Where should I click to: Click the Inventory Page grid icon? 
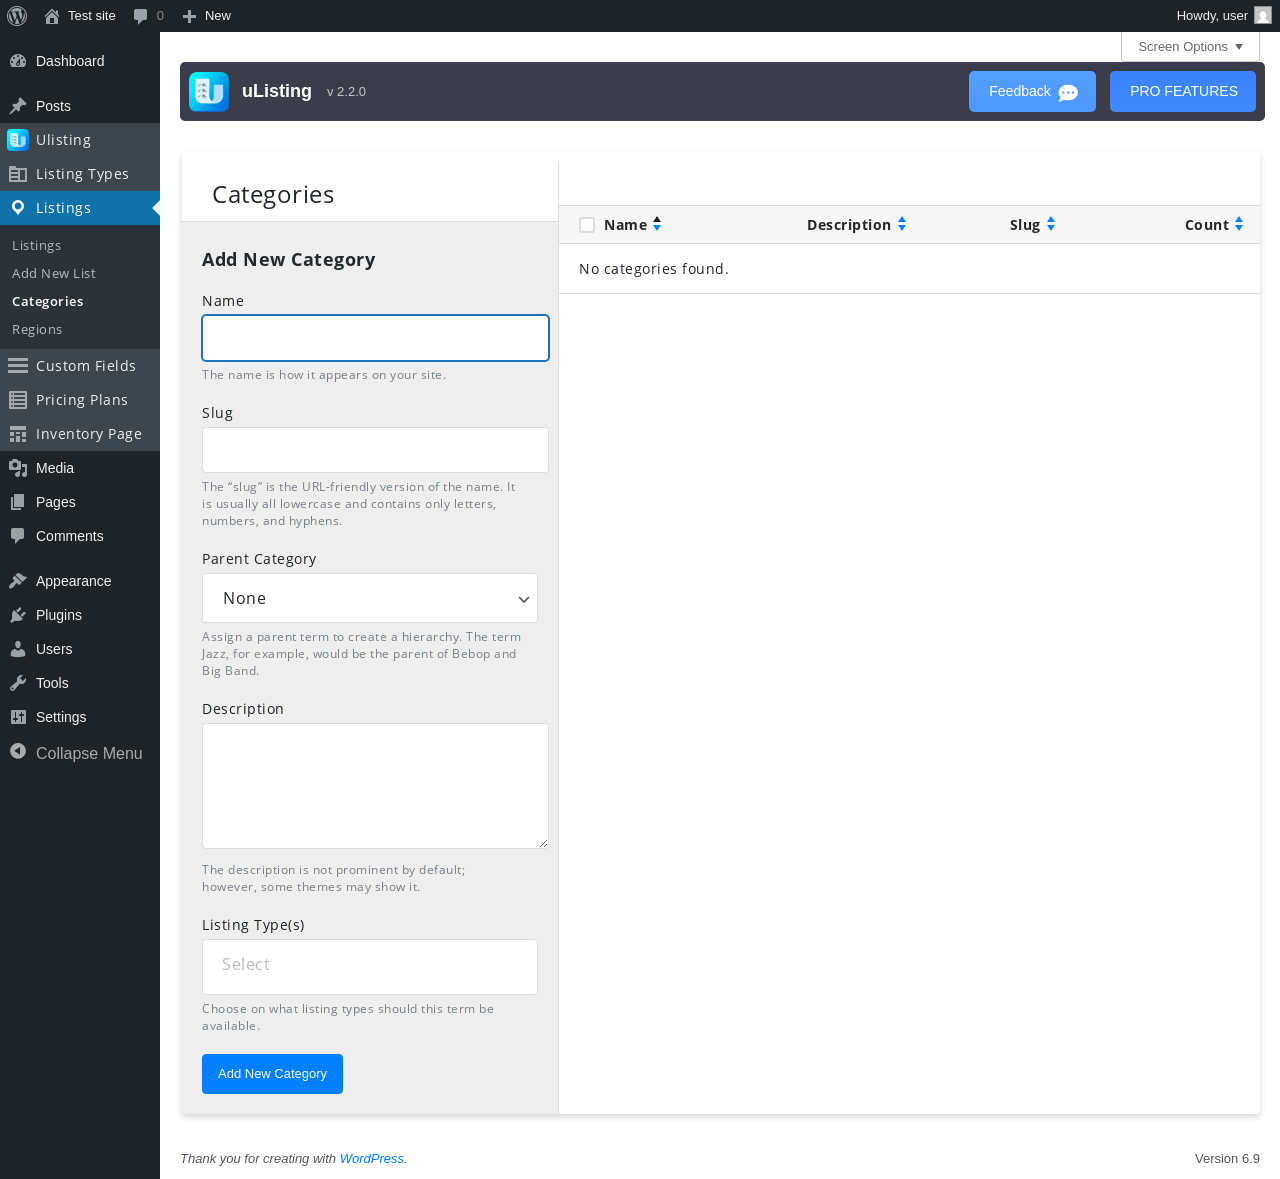pos(18,434)
